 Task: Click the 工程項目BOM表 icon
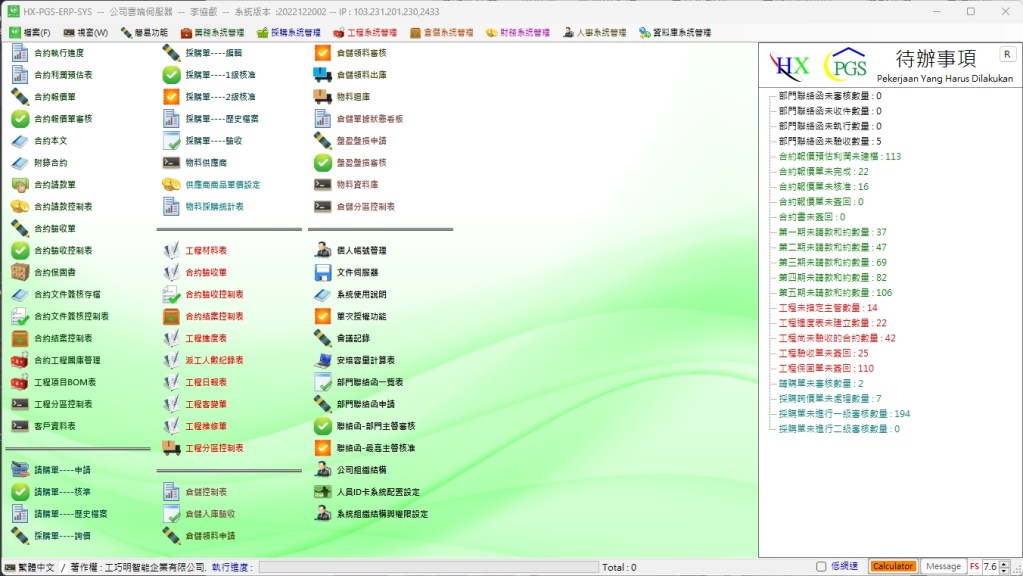(20, 382)
